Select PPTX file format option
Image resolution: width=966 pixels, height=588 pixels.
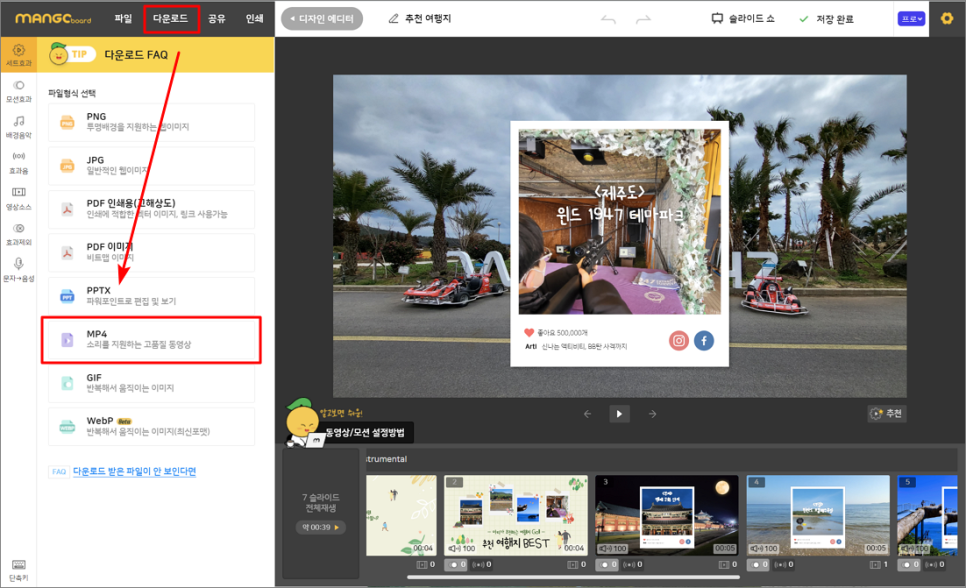pos(152,296)
